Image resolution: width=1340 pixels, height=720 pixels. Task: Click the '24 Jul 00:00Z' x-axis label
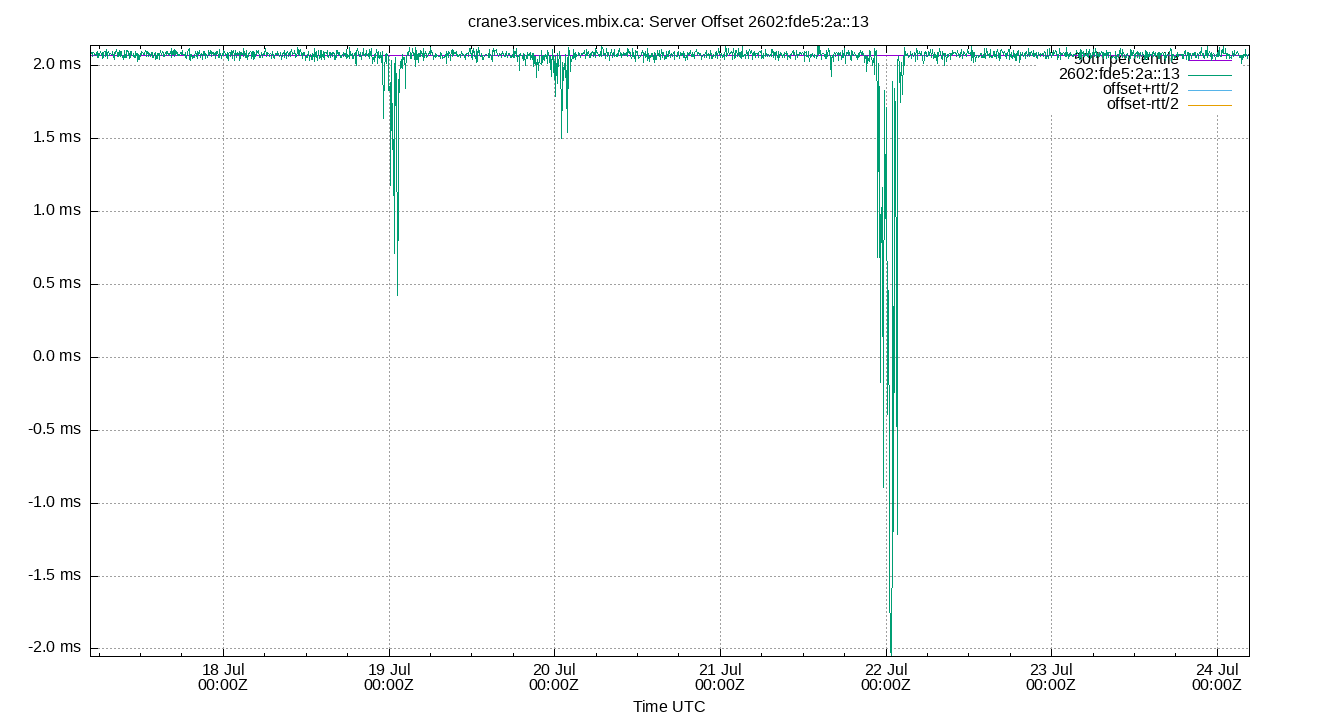pyautogui.click(x=1217, y=677)
